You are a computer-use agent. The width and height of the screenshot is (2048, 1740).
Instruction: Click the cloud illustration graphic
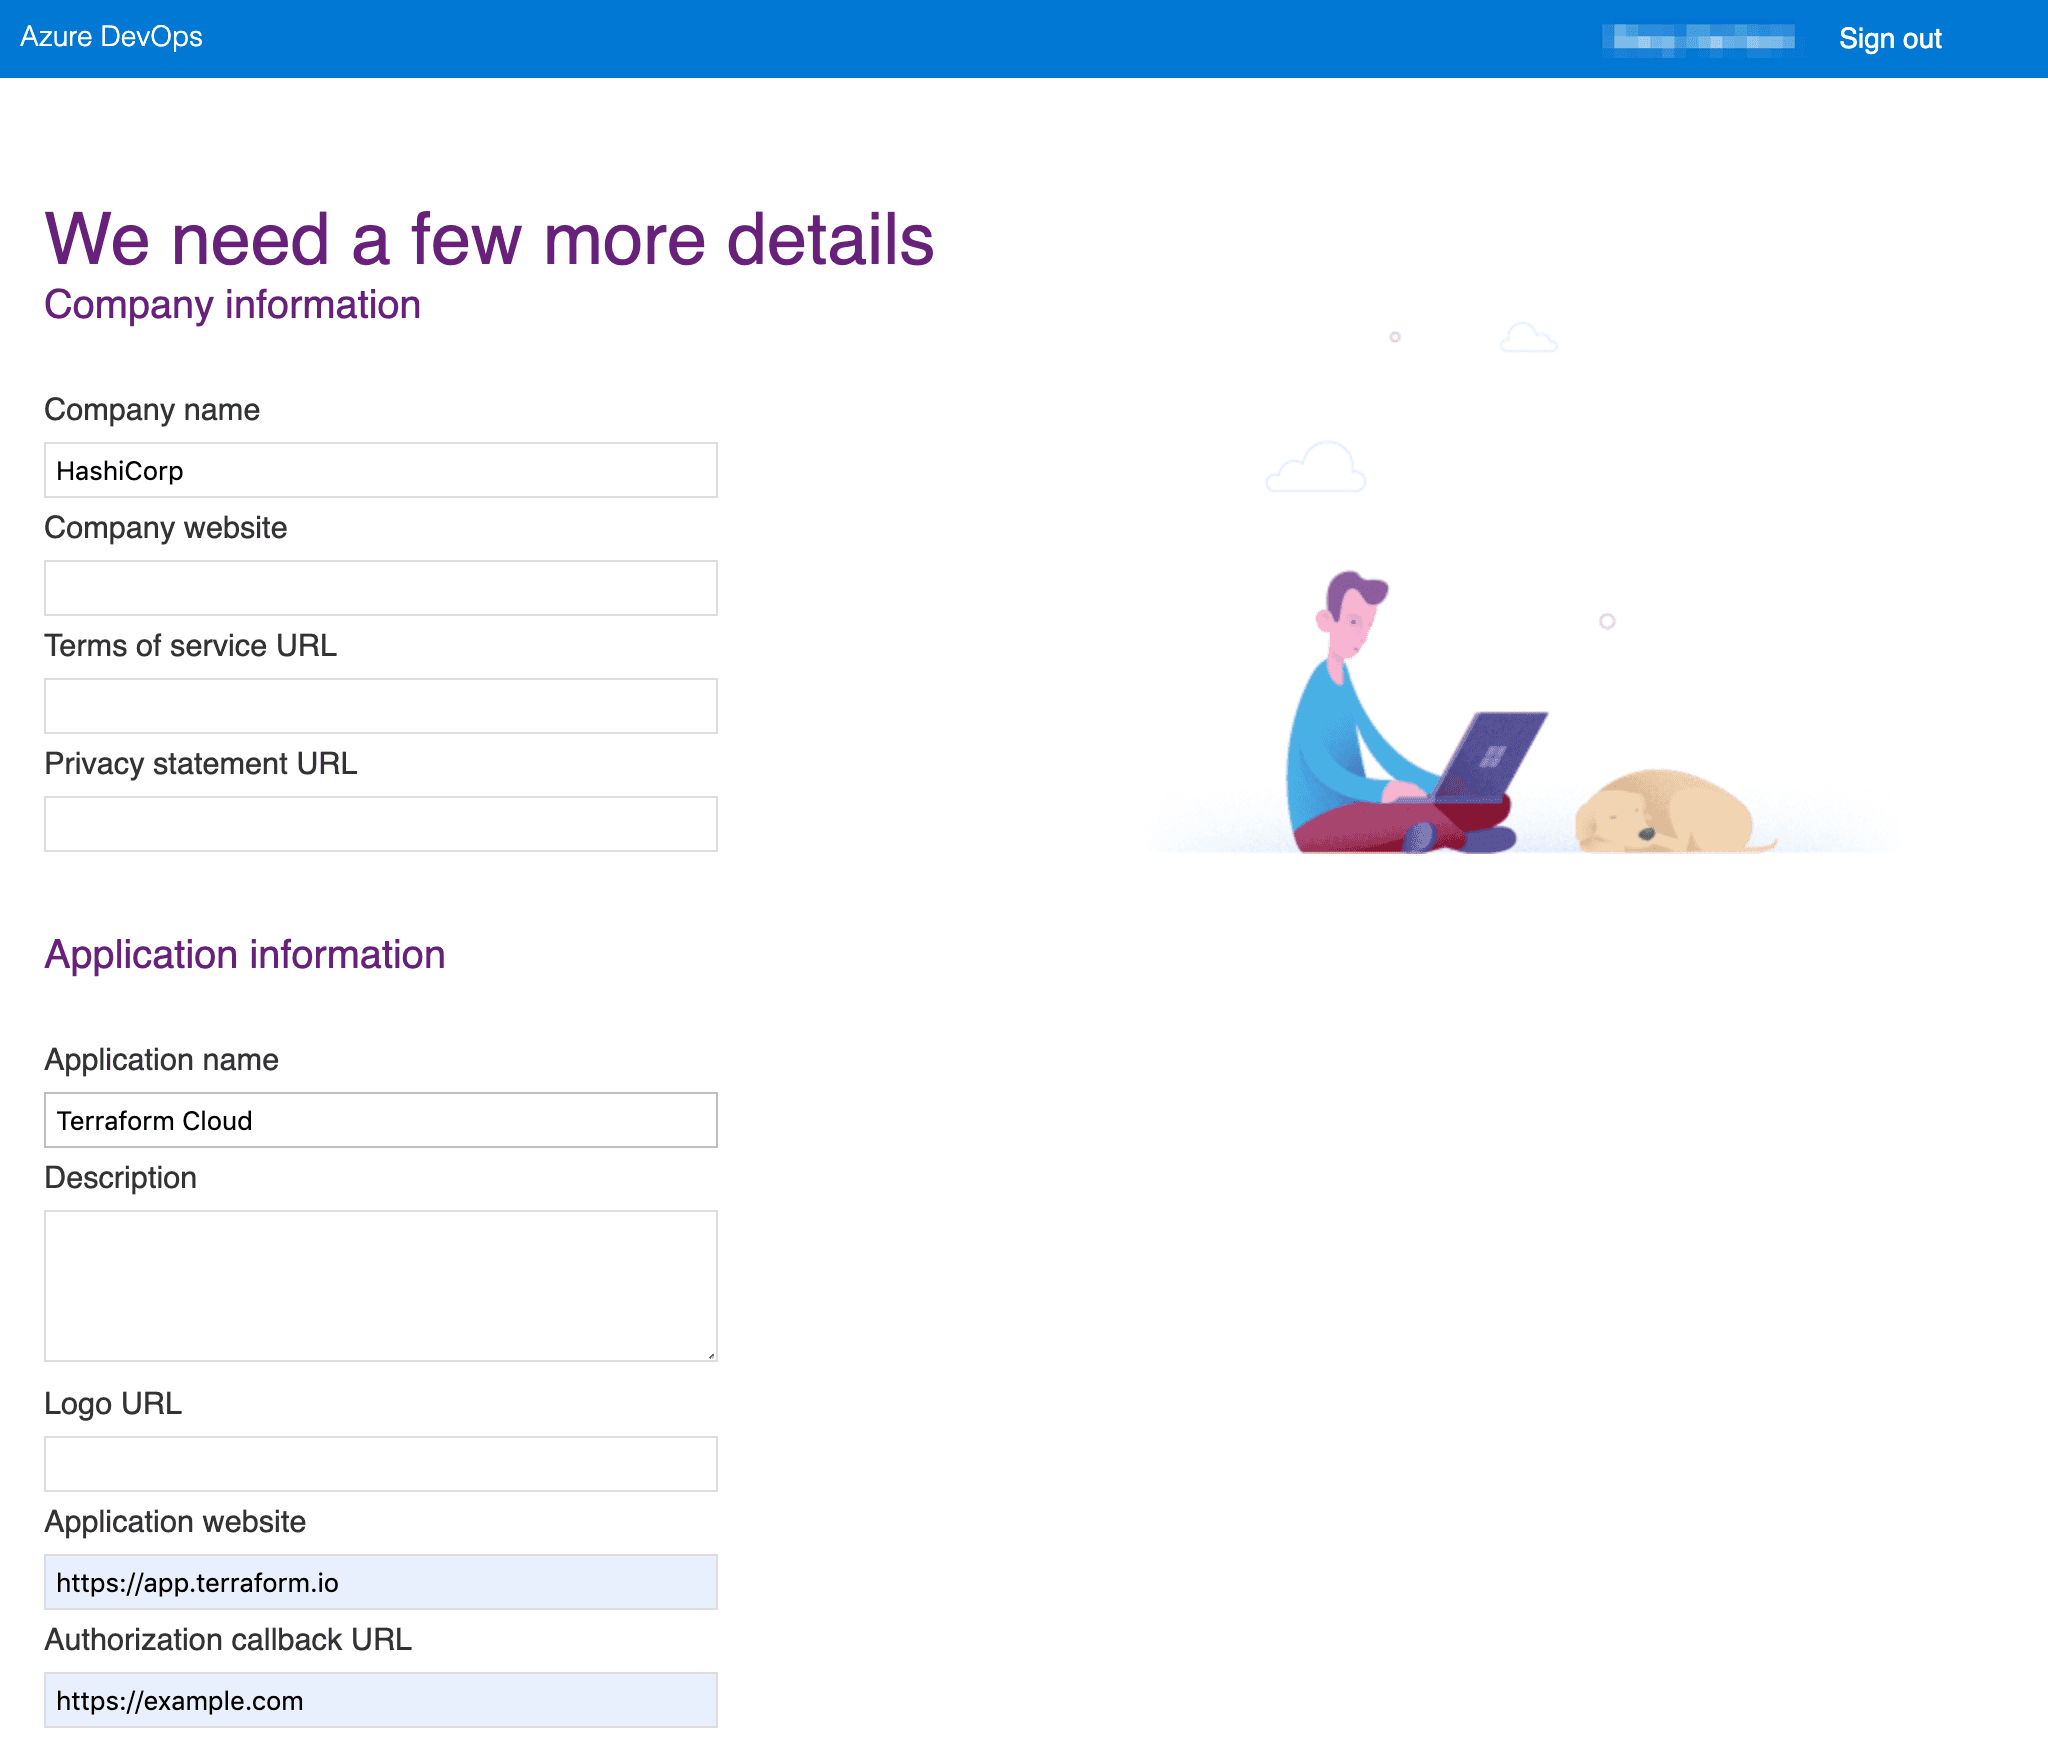1313,470
